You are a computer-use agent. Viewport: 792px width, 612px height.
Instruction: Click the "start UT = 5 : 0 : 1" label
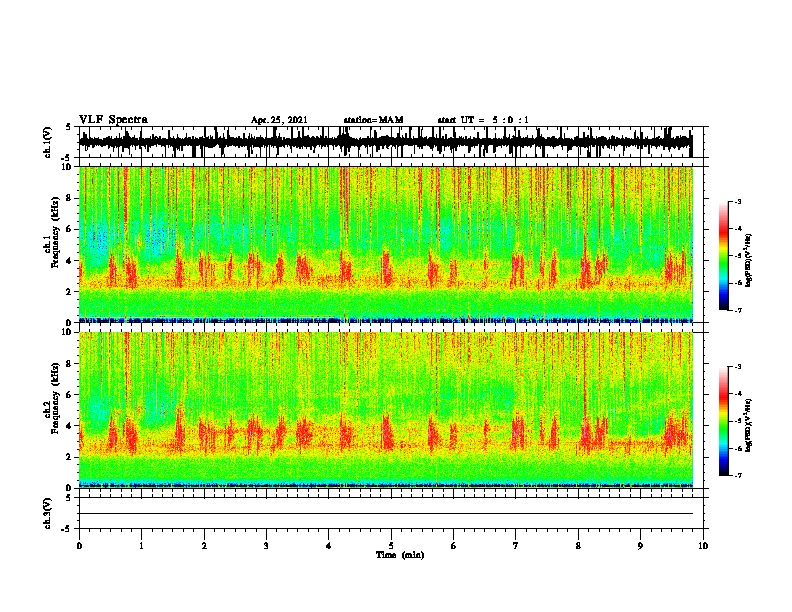483,120
